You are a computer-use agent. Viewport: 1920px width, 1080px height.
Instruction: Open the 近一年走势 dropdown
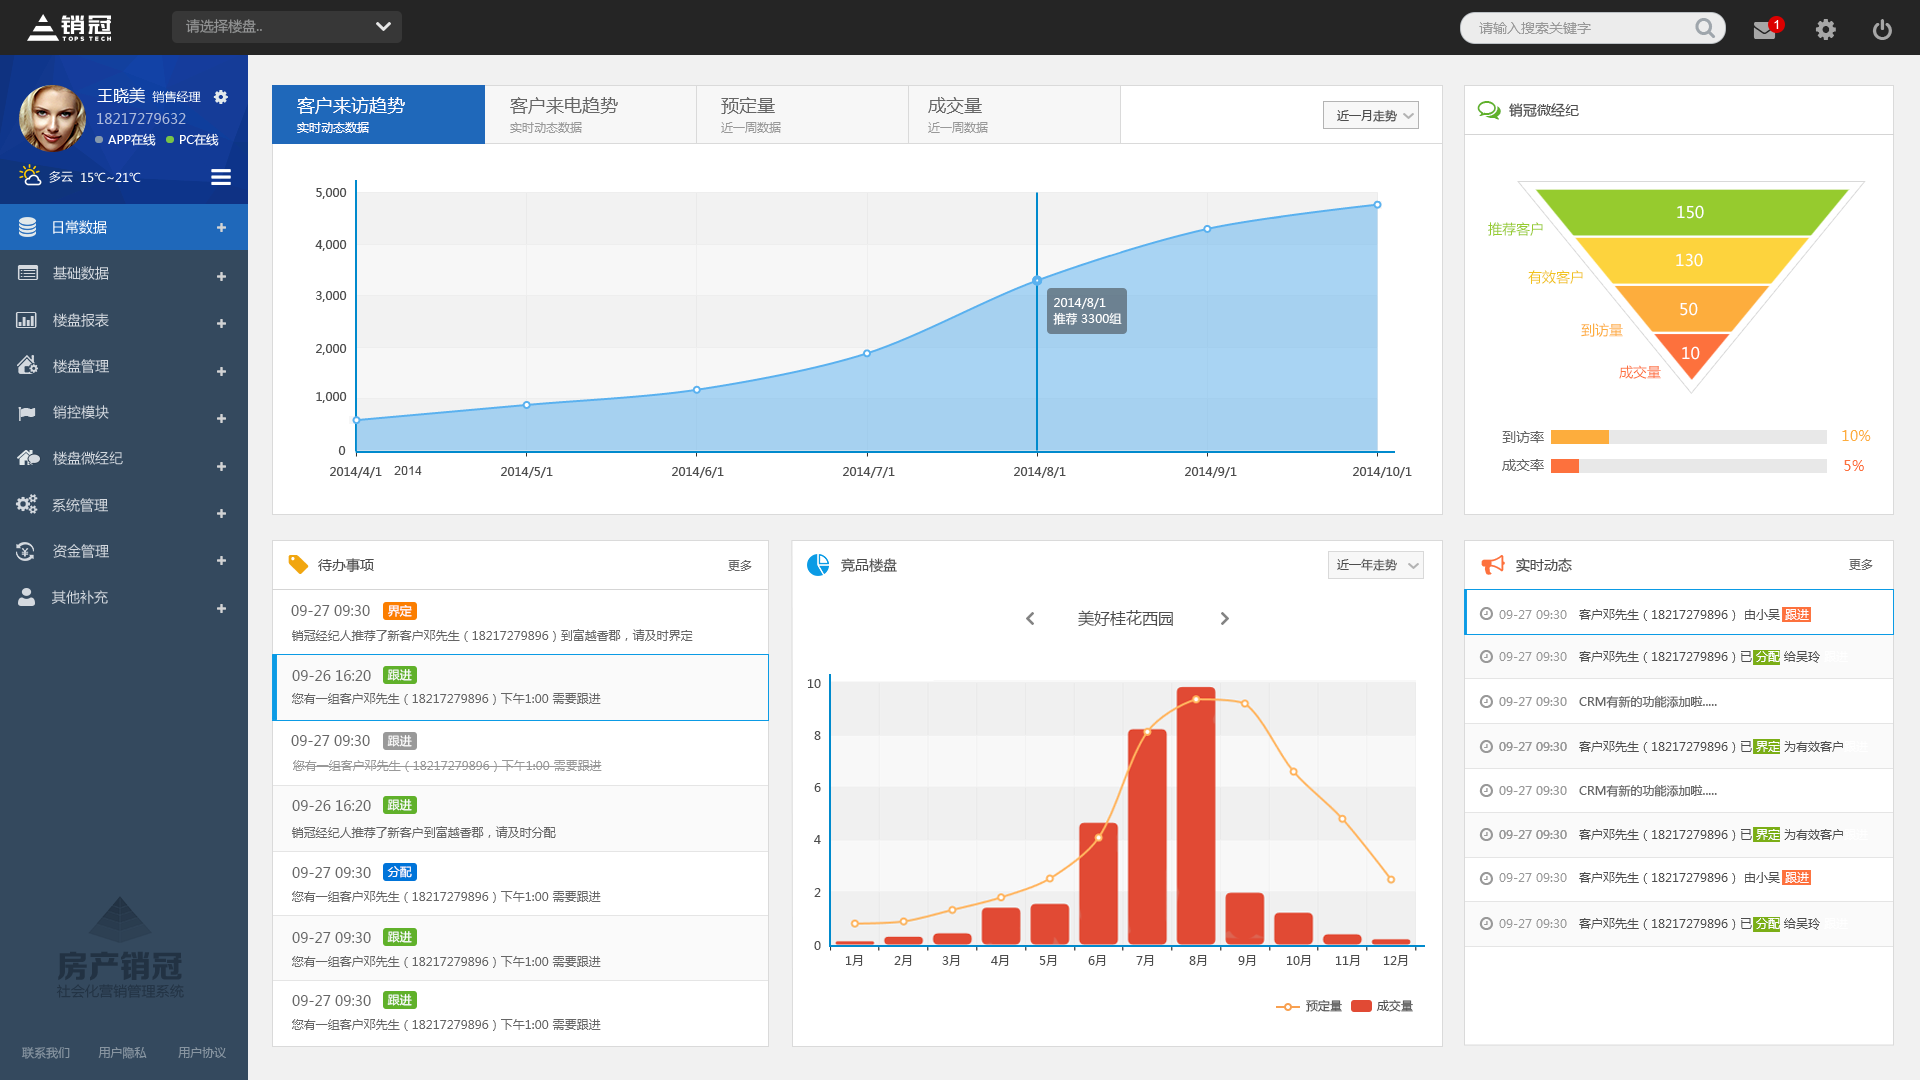[x=1376, y=565]
